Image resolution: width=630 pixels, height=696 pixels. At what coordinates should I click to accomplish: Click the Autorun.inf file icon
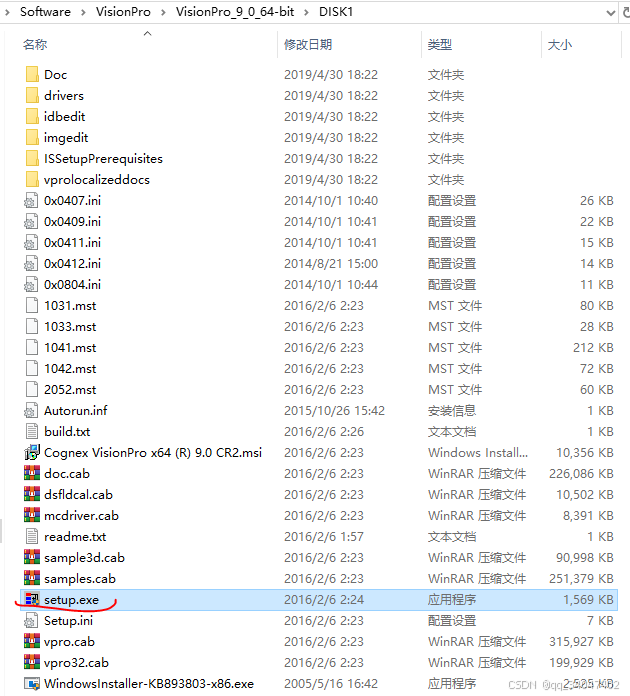point(32,411)
